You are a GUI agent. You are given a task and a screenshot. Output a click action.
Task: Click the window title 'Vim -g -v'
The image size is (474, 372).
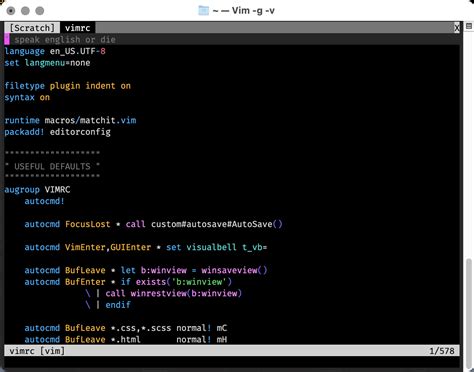pos(253,11)
